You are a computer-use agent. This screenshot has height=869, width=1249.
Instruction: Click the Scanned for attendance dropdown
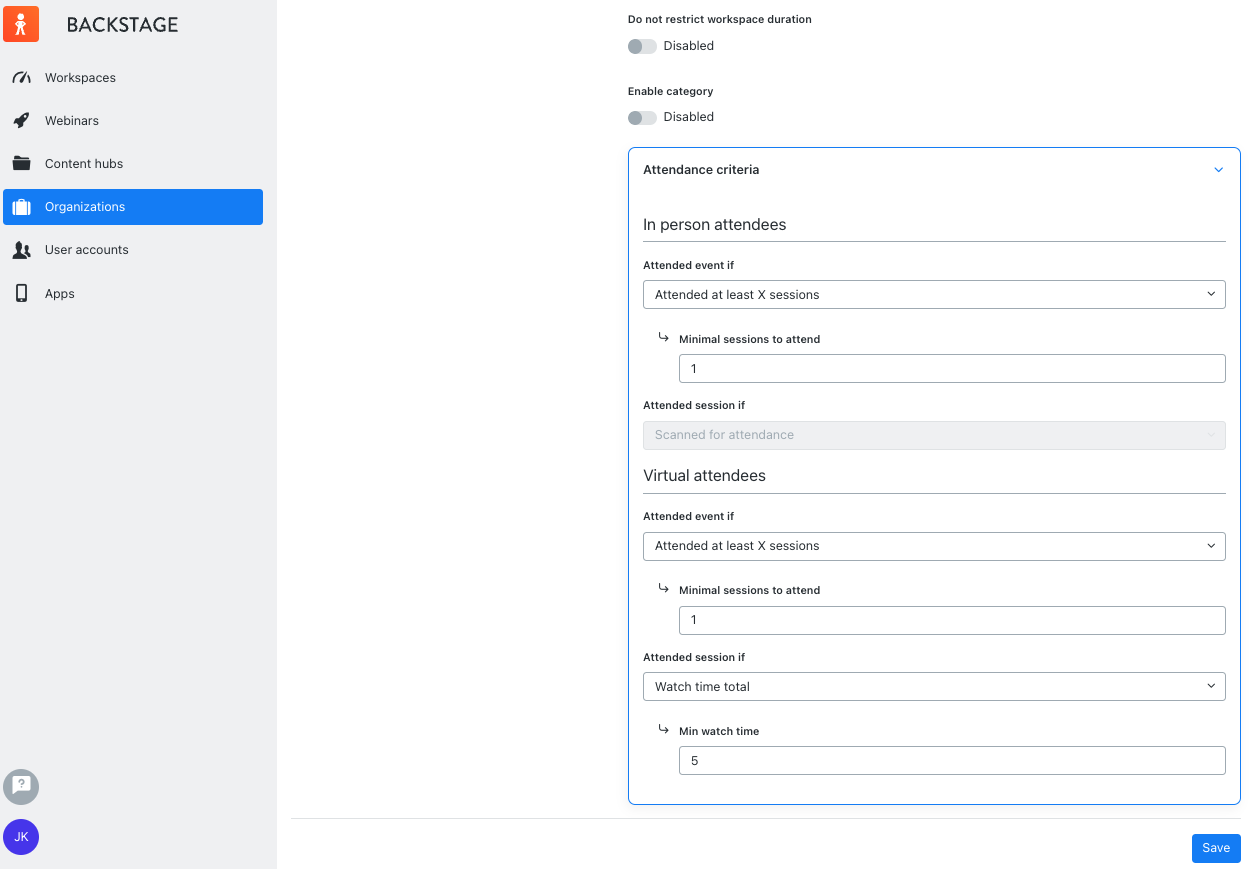click(934, 435)
